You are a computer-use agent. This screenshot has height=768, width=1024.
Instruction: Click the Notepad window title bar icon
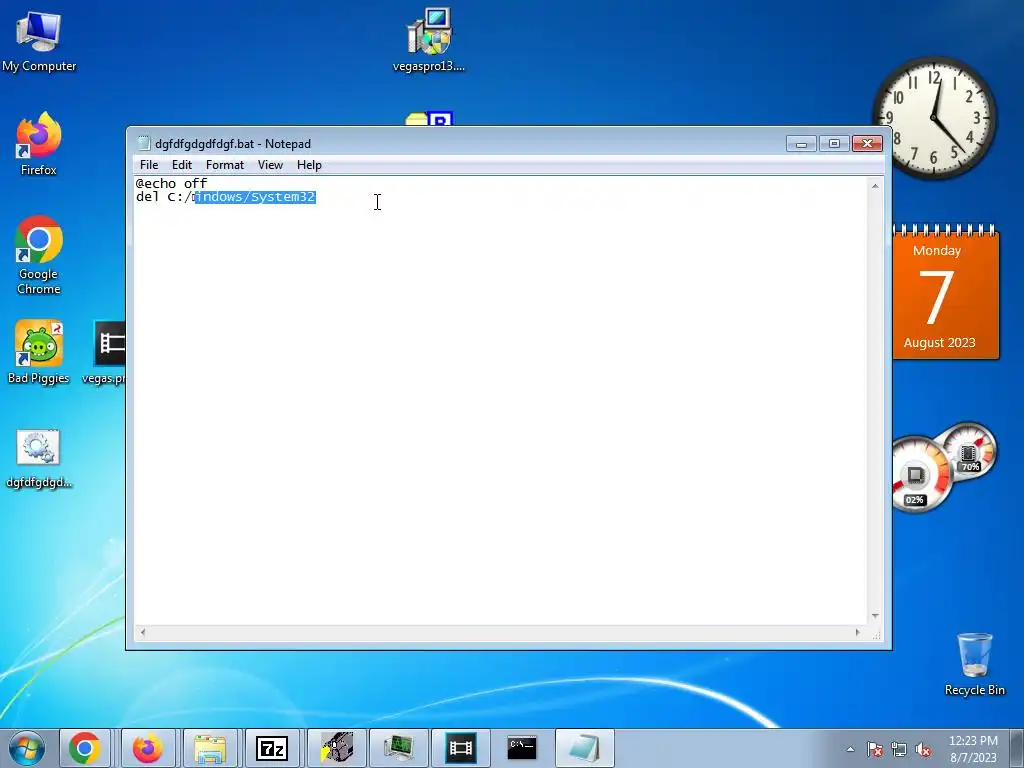(144, 144)
